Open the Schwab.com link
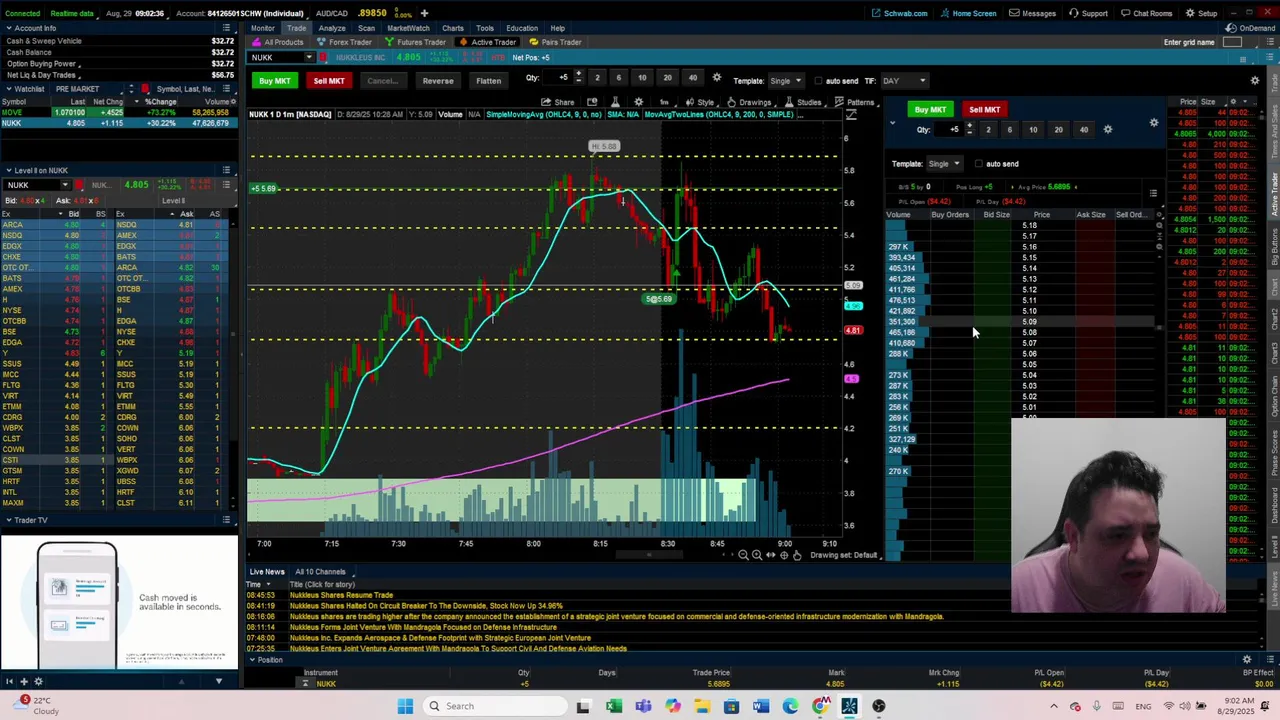 coord(900,13)
